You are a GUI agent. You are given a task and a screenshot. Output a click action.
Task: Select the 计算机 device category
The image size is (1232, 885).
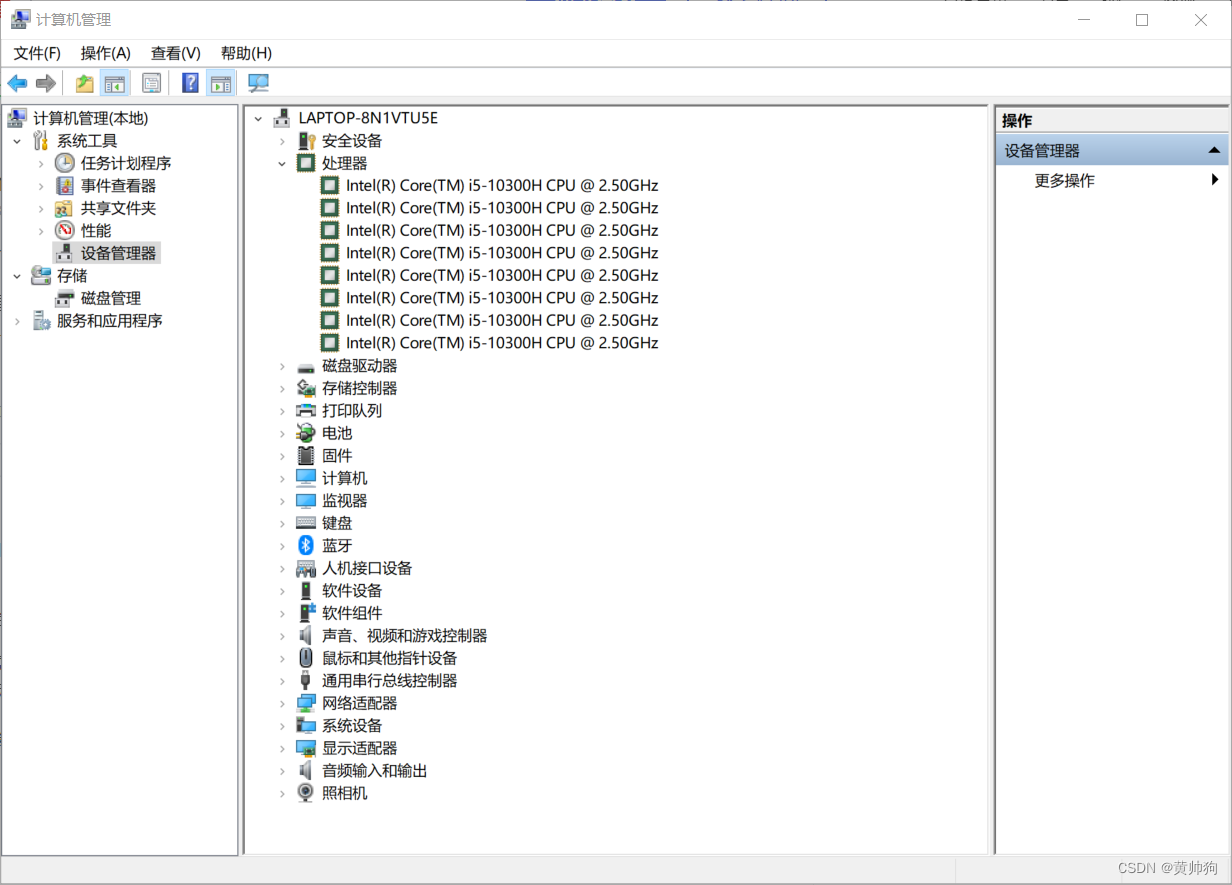pyautogui.click(x=344, y=478)
